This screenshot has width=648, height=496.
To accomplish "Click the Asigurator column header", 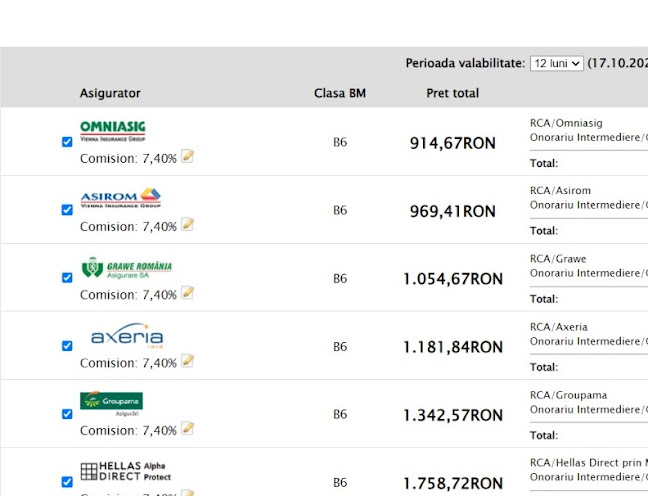I will point(110,93).
